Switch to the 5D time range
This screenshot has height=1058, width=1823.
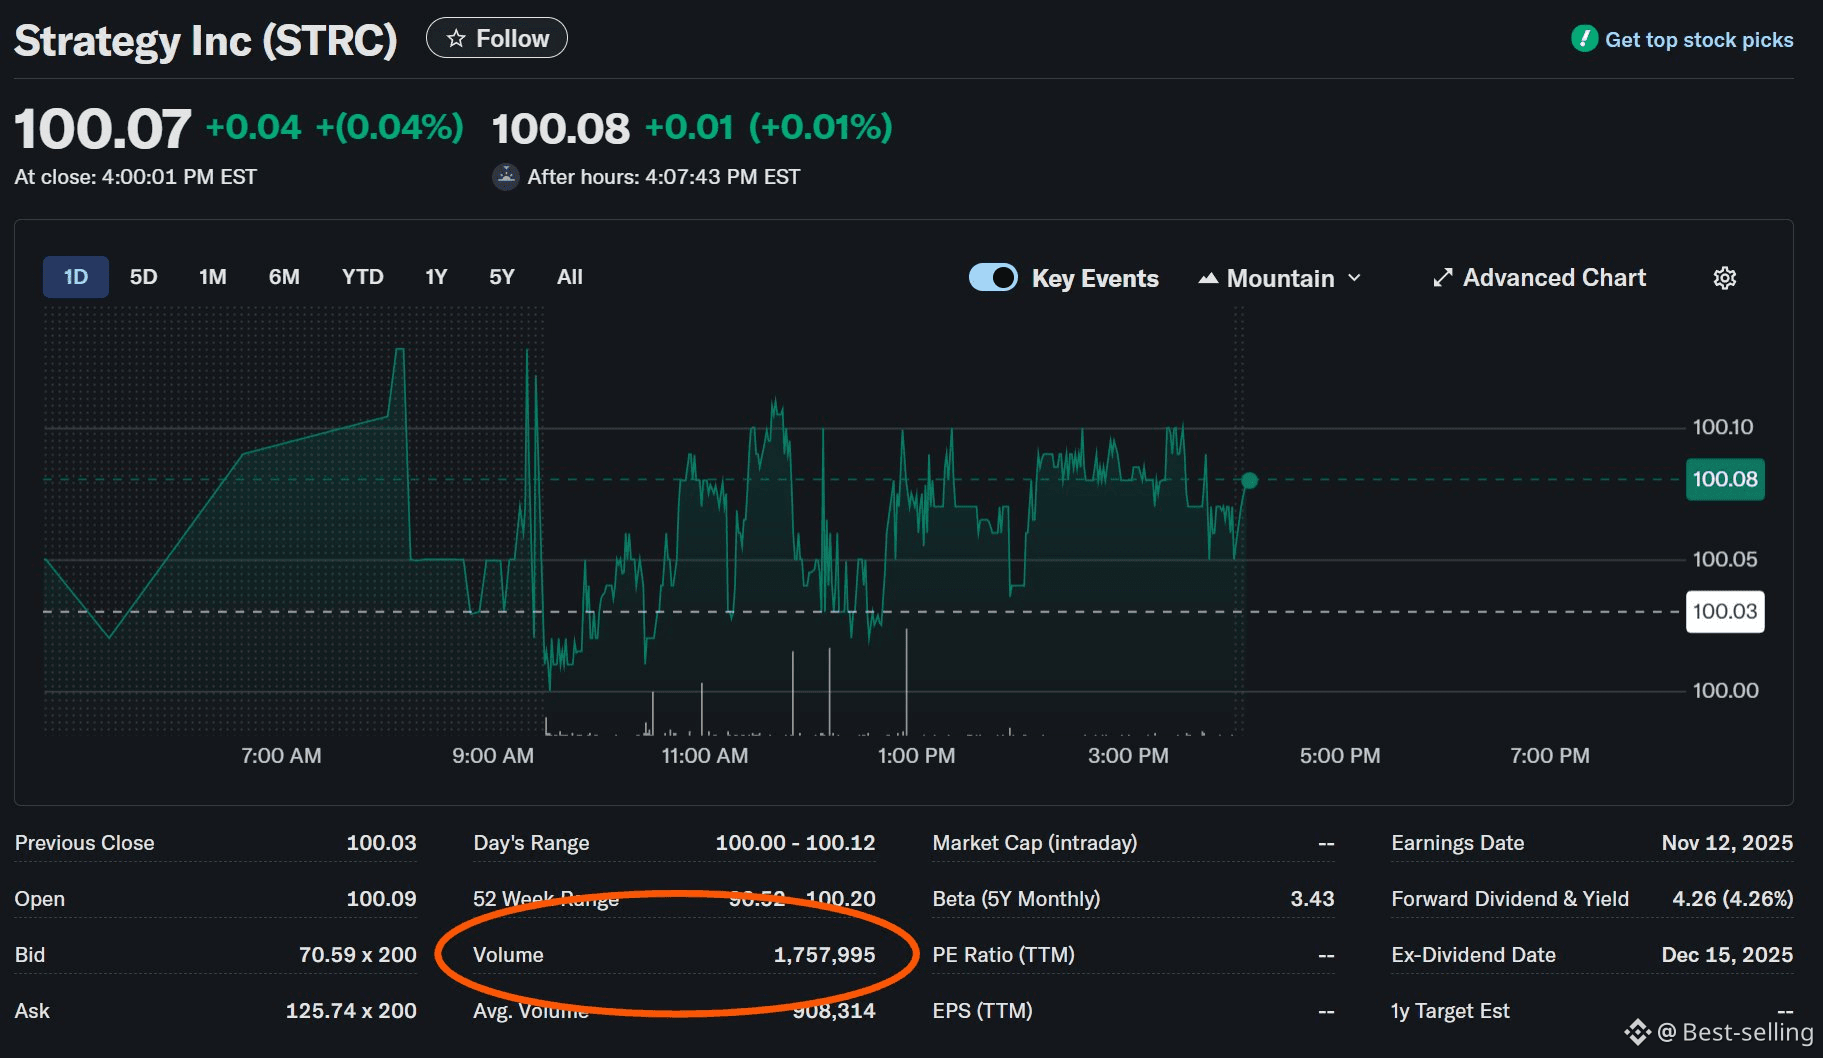coord(143,277)
